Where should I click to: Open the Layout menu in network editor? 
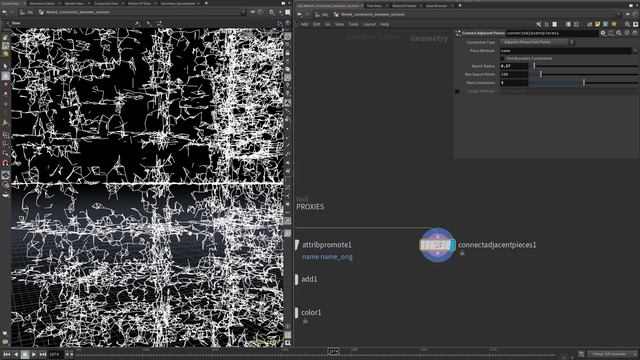[369, 24]
